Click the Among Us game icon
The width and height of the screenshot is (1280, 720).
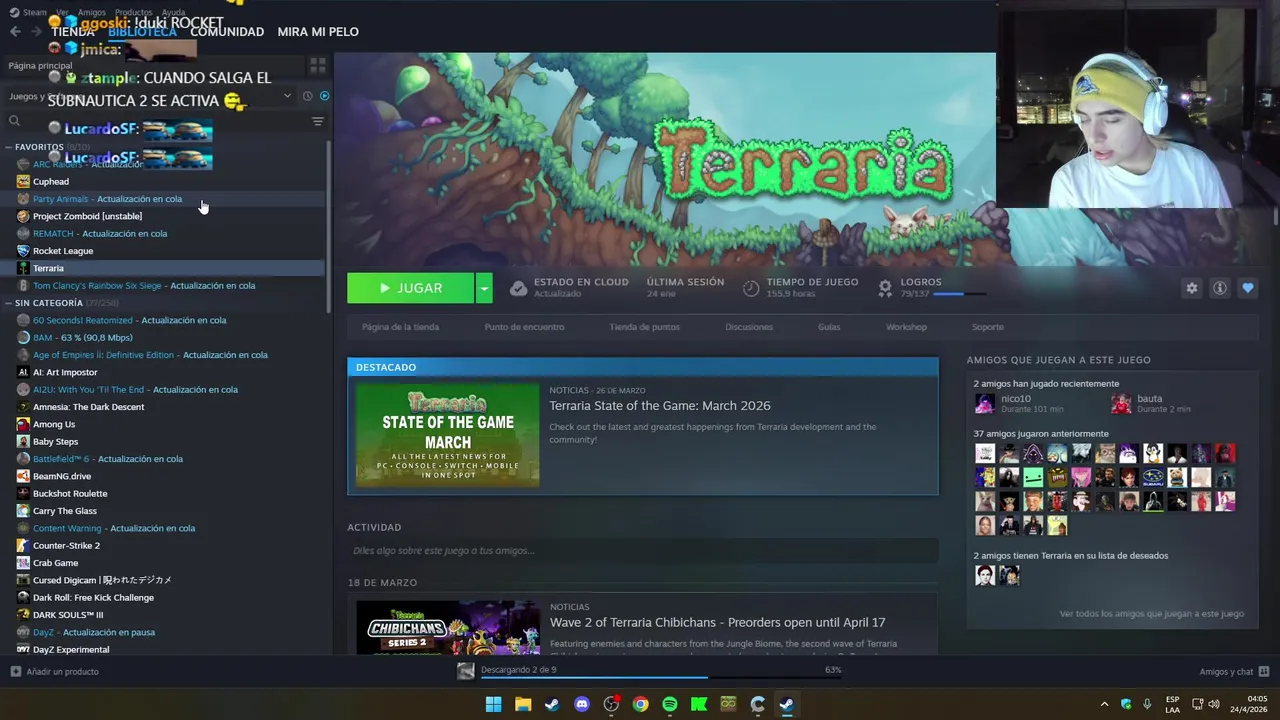point(23,424)
